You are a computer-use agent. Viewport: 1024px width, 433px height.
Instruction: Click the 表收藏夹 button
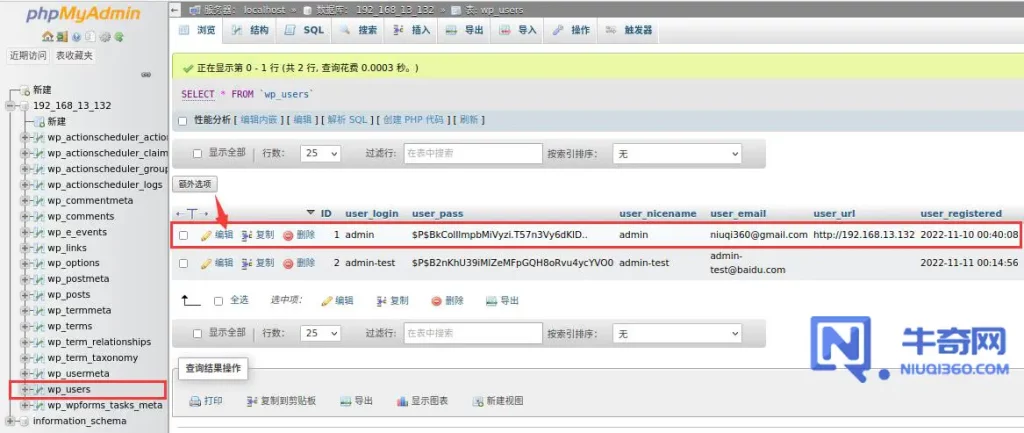coord(74,56)
